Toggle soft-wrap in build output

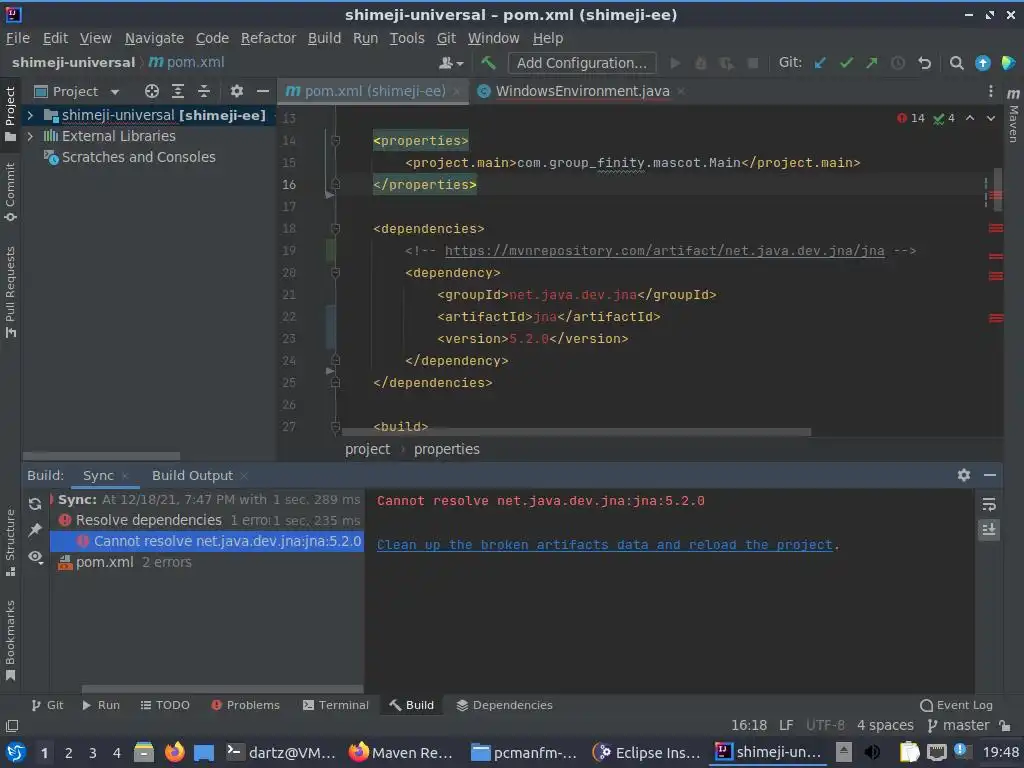pyautogui.click(x=989, y=504)
